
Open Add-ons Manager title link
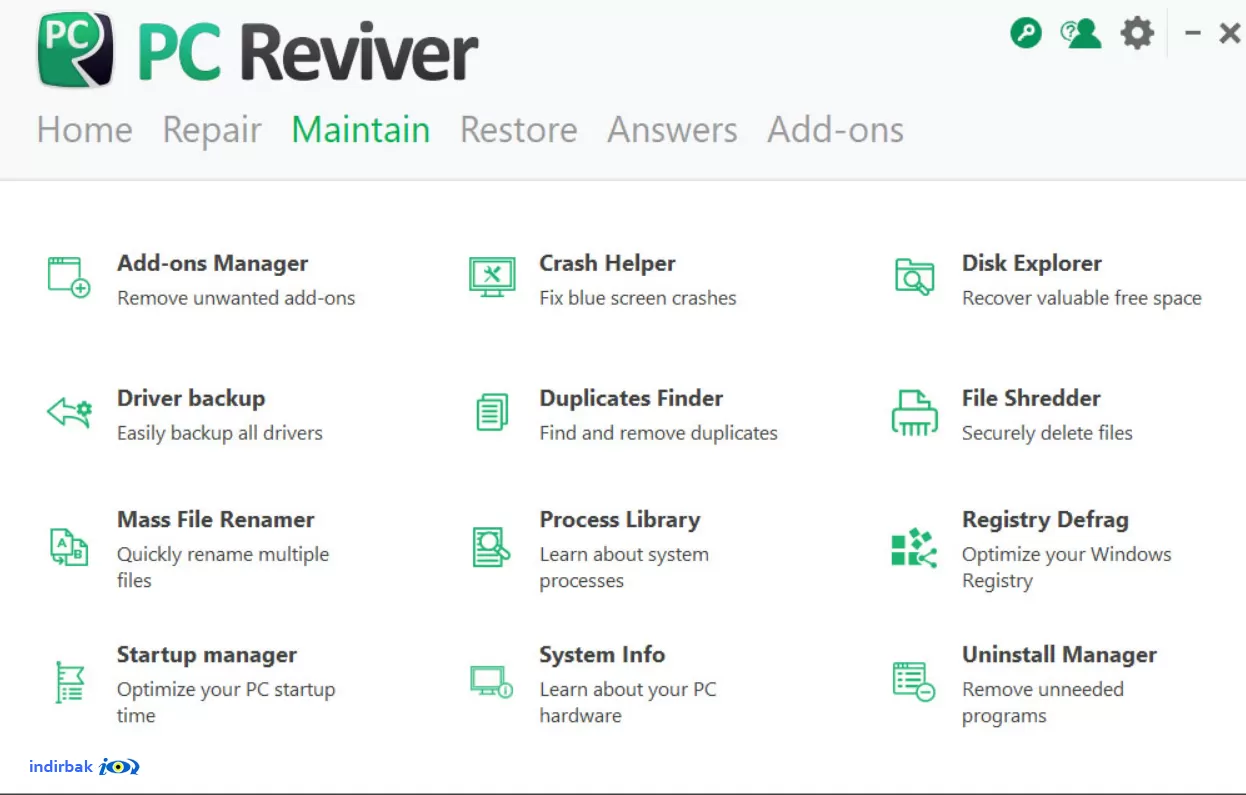pos(213,264)
